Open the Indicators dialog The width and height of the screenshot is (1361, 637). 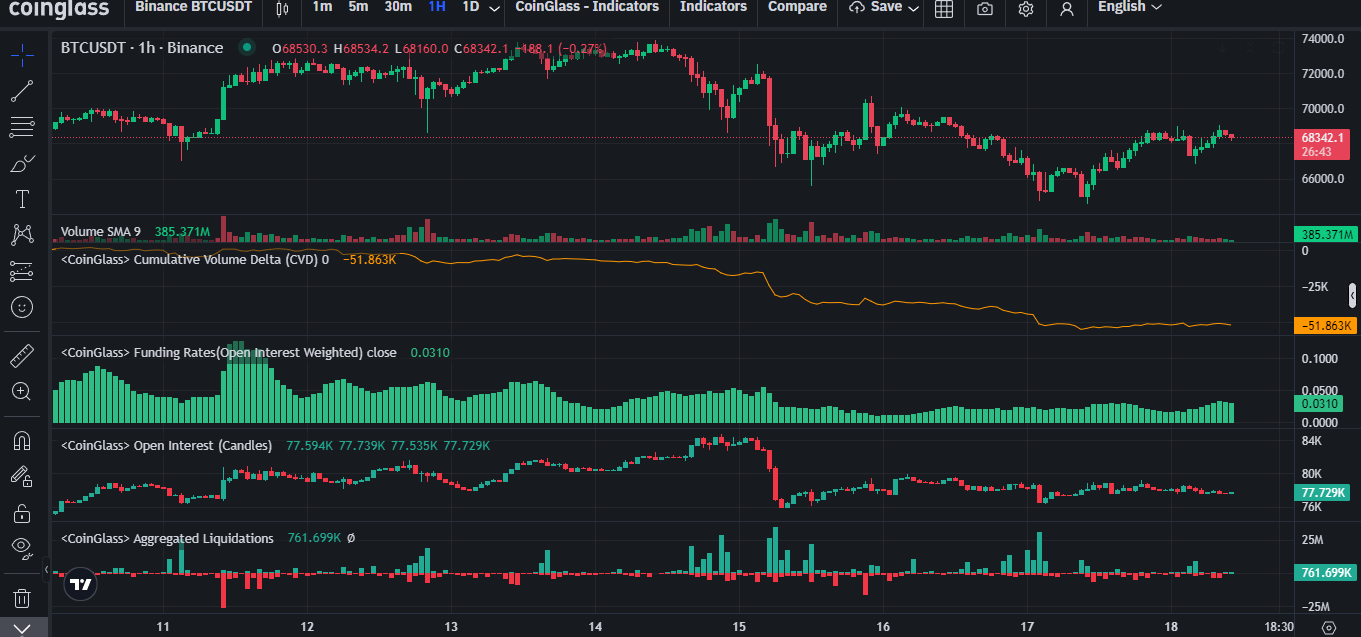click(x=713, y=7)
